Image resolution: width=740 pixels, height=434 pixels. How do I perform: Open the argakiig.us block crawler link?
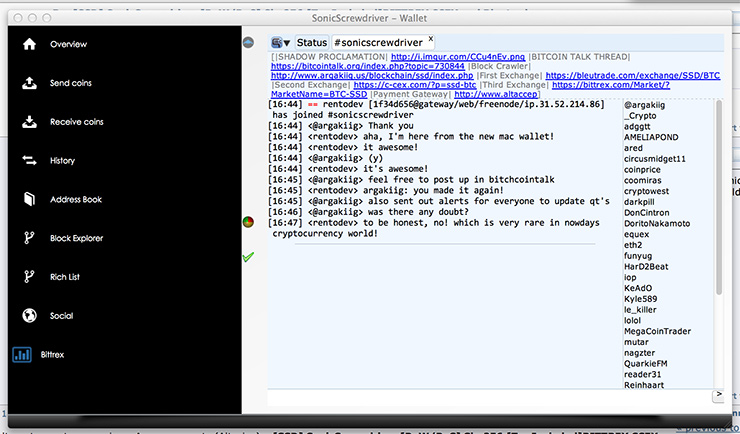pyautogui.click(x=372, y=75)
